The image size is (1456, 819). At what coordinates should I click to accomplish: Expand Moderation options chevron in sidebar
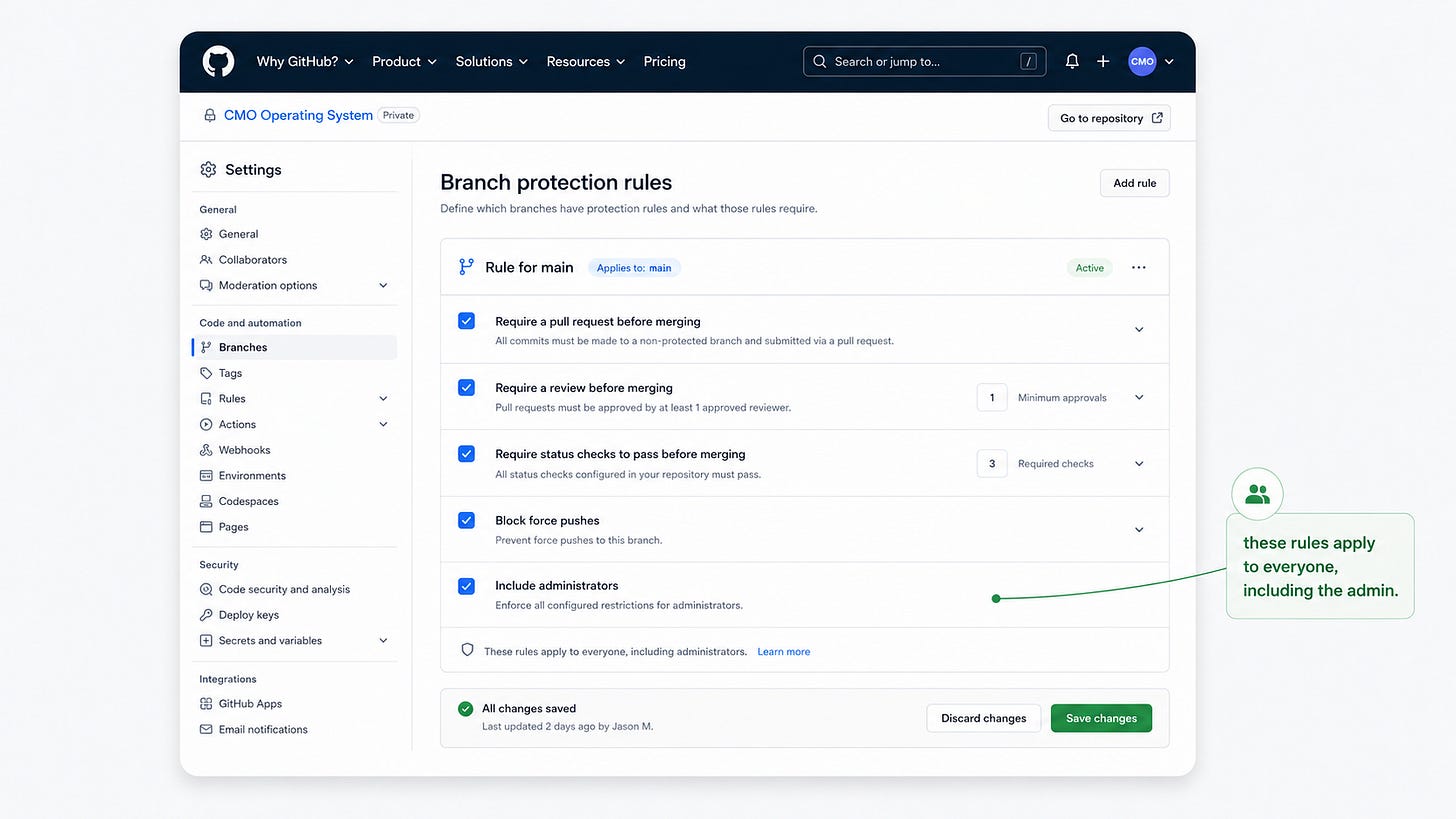383,285
